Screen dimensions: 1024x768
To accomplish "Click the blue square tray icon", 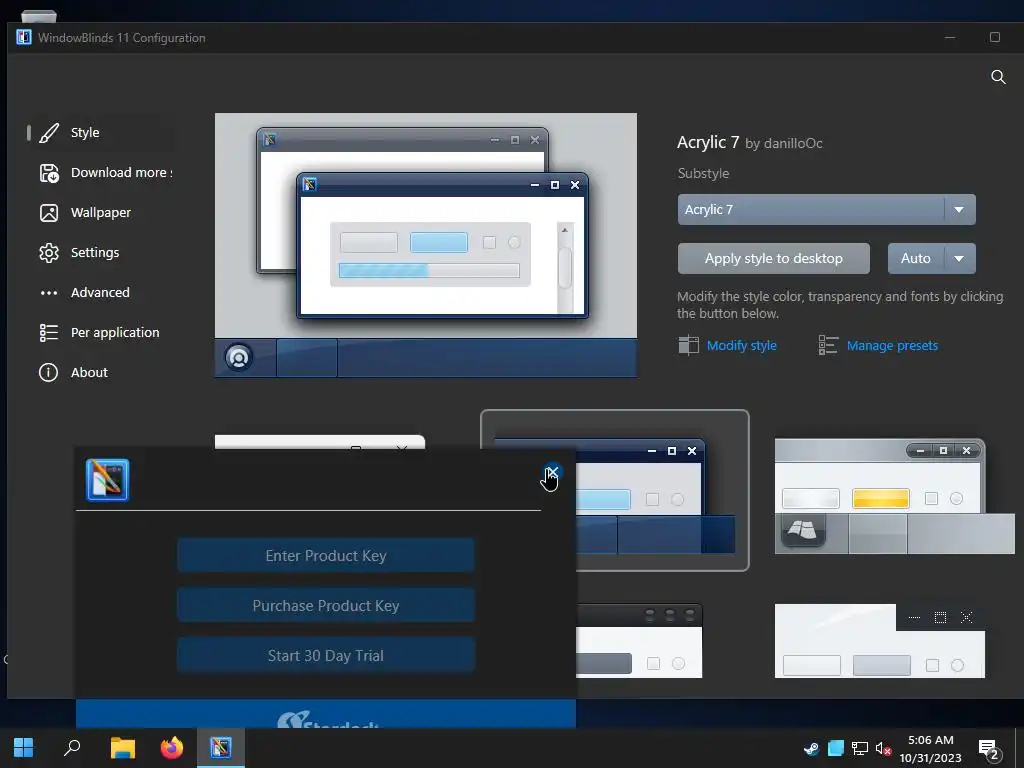I will click(836, 748).
